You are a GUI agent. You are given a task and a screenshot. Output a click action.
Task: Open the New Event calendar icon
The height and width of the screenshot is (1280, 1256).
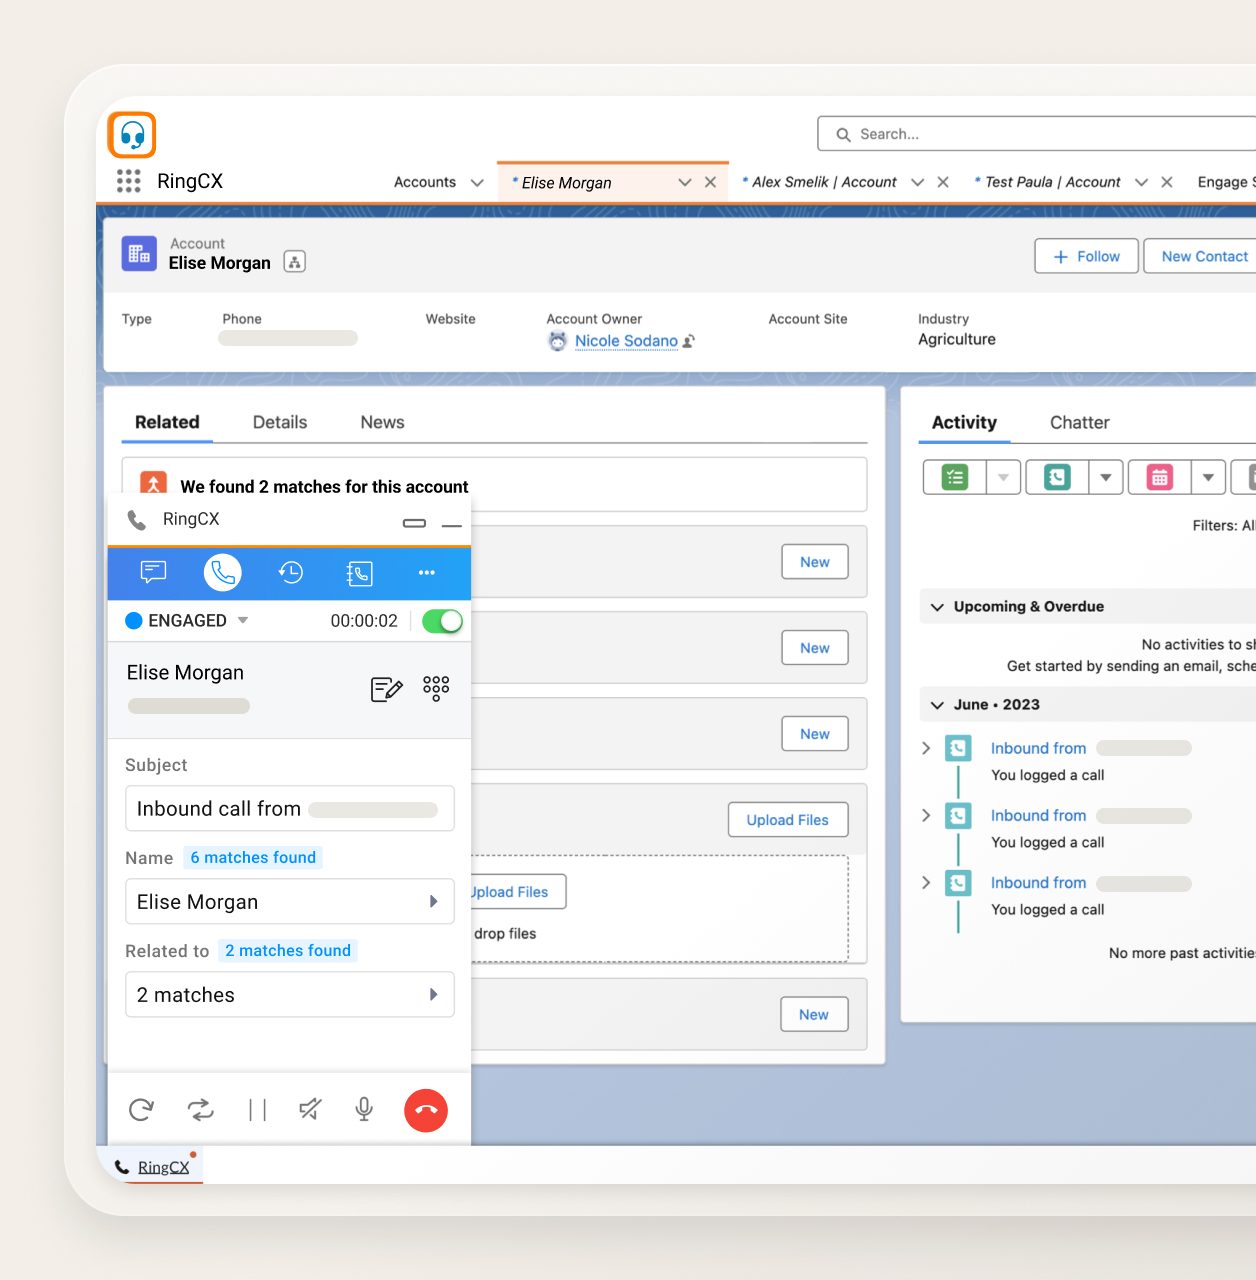click(1159, 477)
